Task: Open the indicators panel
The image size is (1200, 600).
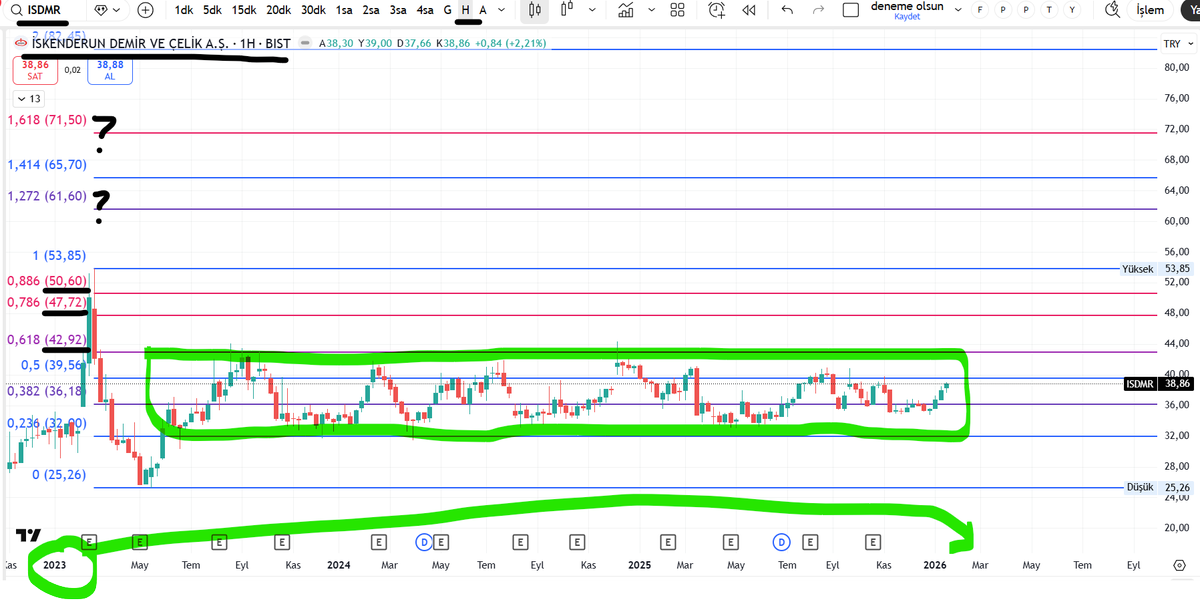Action: tap(627, 10)
